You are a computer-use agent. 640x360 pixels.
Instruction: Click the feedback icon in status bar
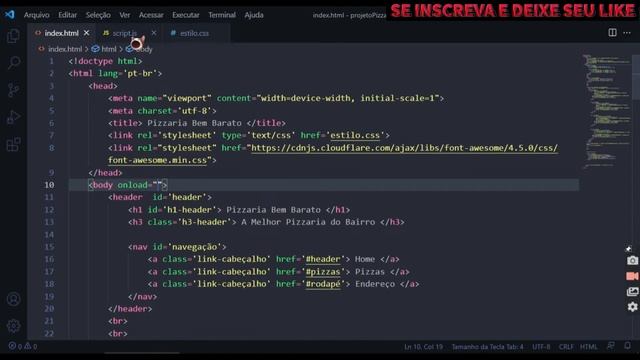tap(611, 346)
